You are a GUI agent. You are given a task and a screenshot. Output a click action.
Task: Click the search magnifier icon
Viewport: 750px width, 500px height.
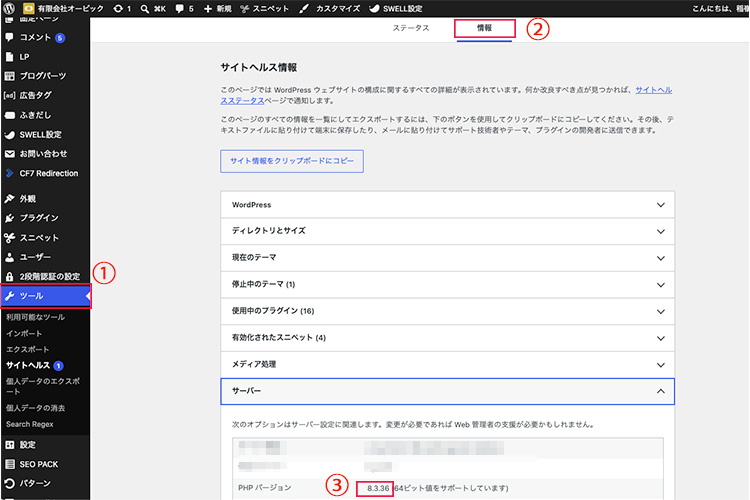pyautogui.click(x=144, y=9)
